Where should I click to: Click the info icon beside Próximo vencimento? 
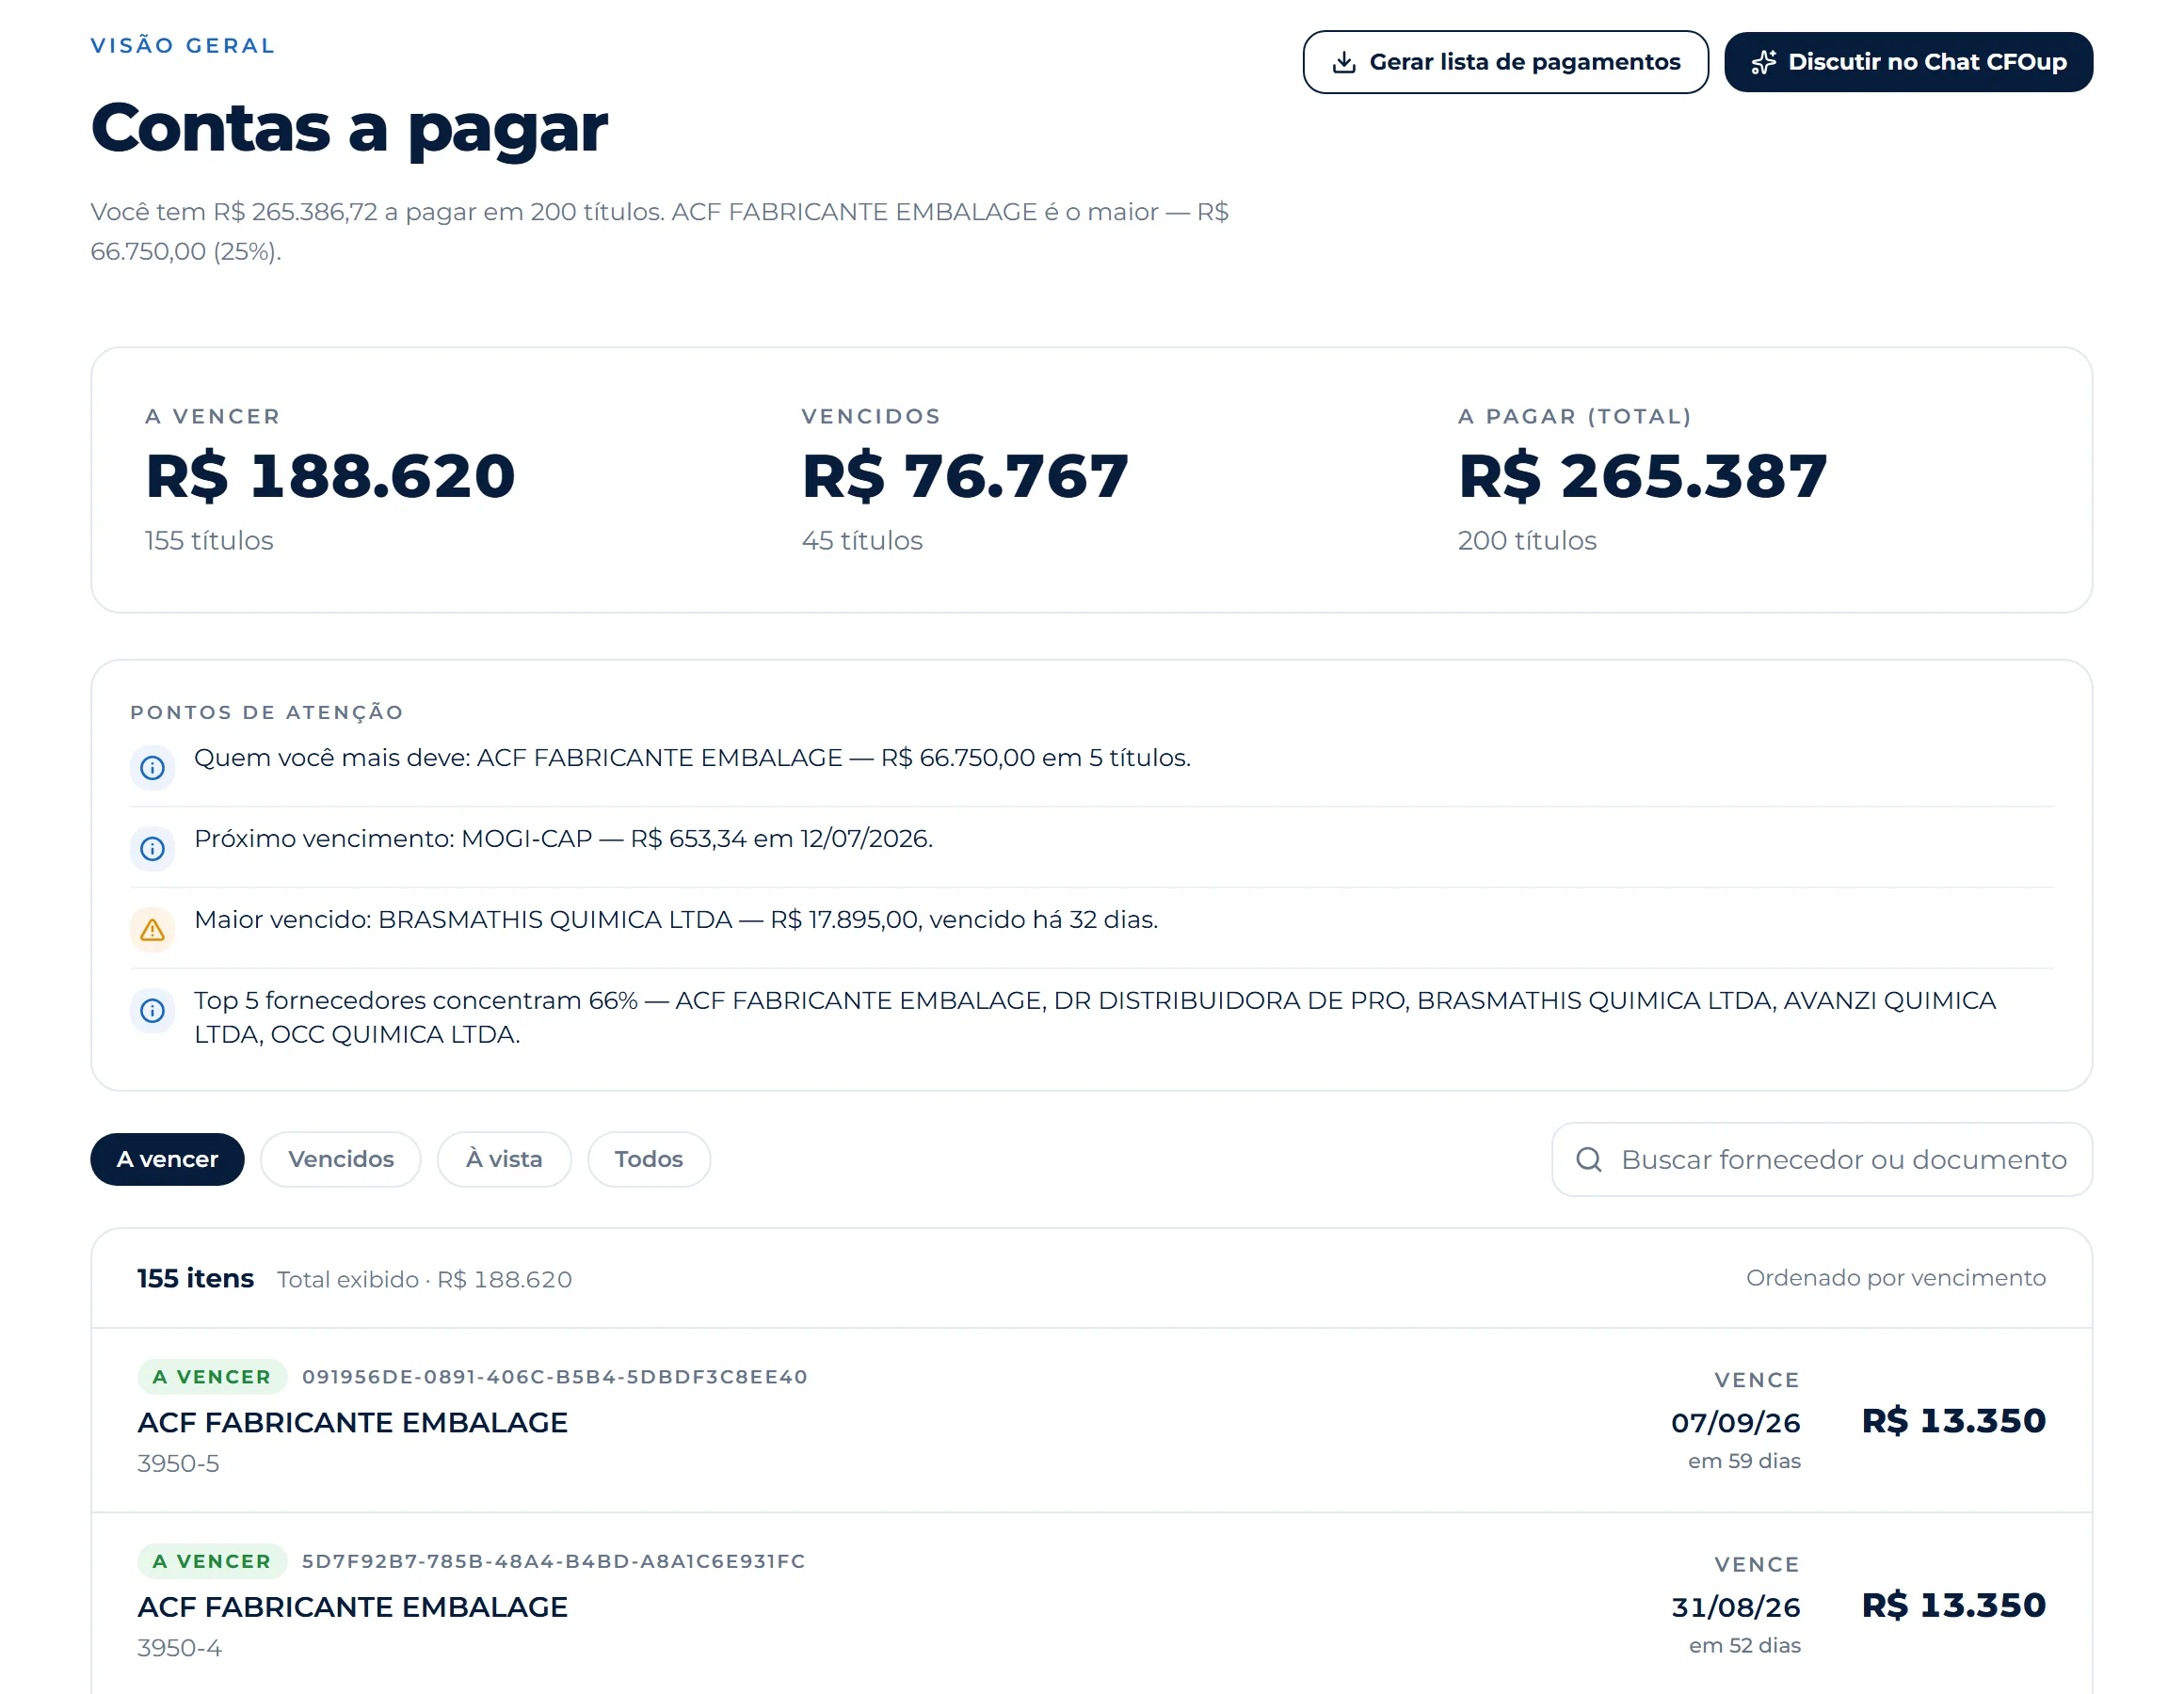[x=152, y=849]
